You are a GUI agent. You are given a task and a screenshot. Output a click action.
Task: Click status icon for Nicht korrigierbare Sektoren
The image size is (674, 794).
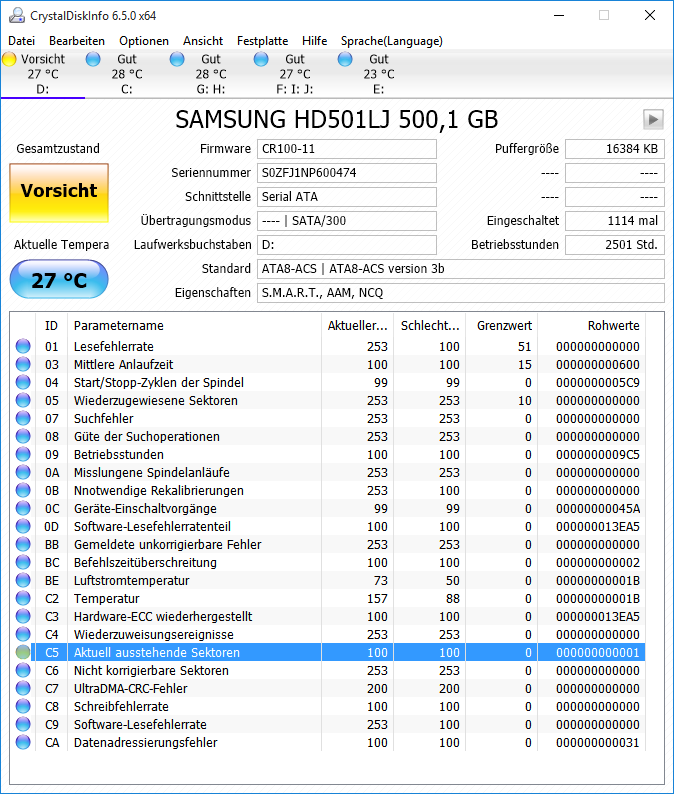(x=23, y=670)
